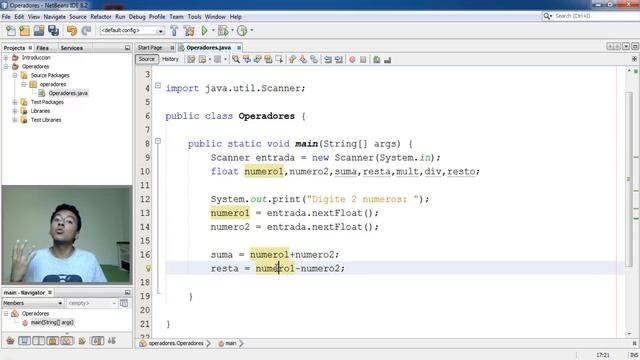Click the Toggle Bookmark icon in editor toolbar
The image size is (640, 360).
[x=314, y=60]
